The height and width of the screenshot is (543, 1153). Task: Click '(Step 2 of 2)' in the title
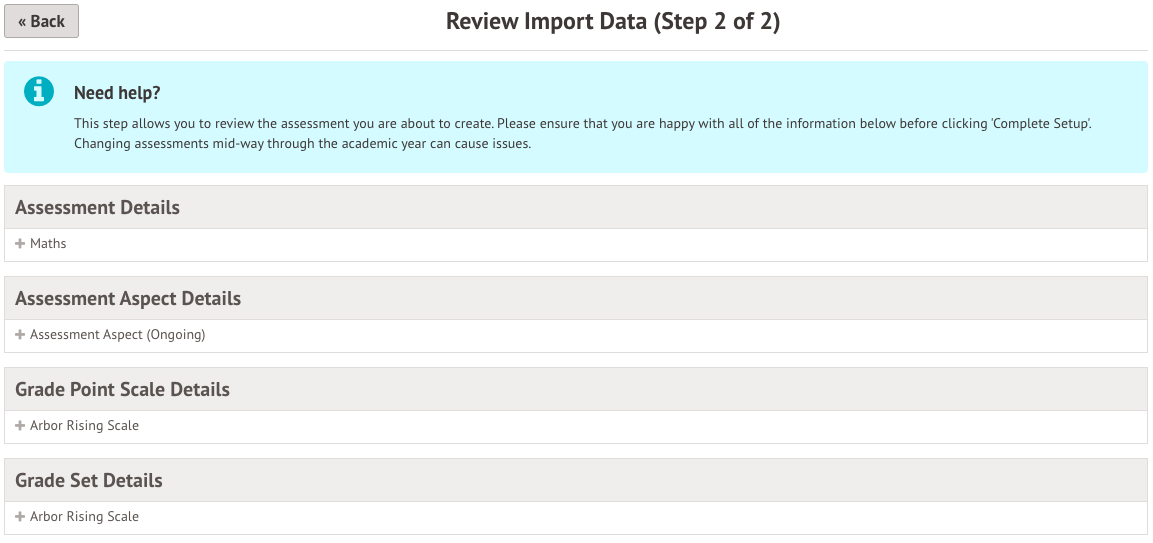point(716,22)
